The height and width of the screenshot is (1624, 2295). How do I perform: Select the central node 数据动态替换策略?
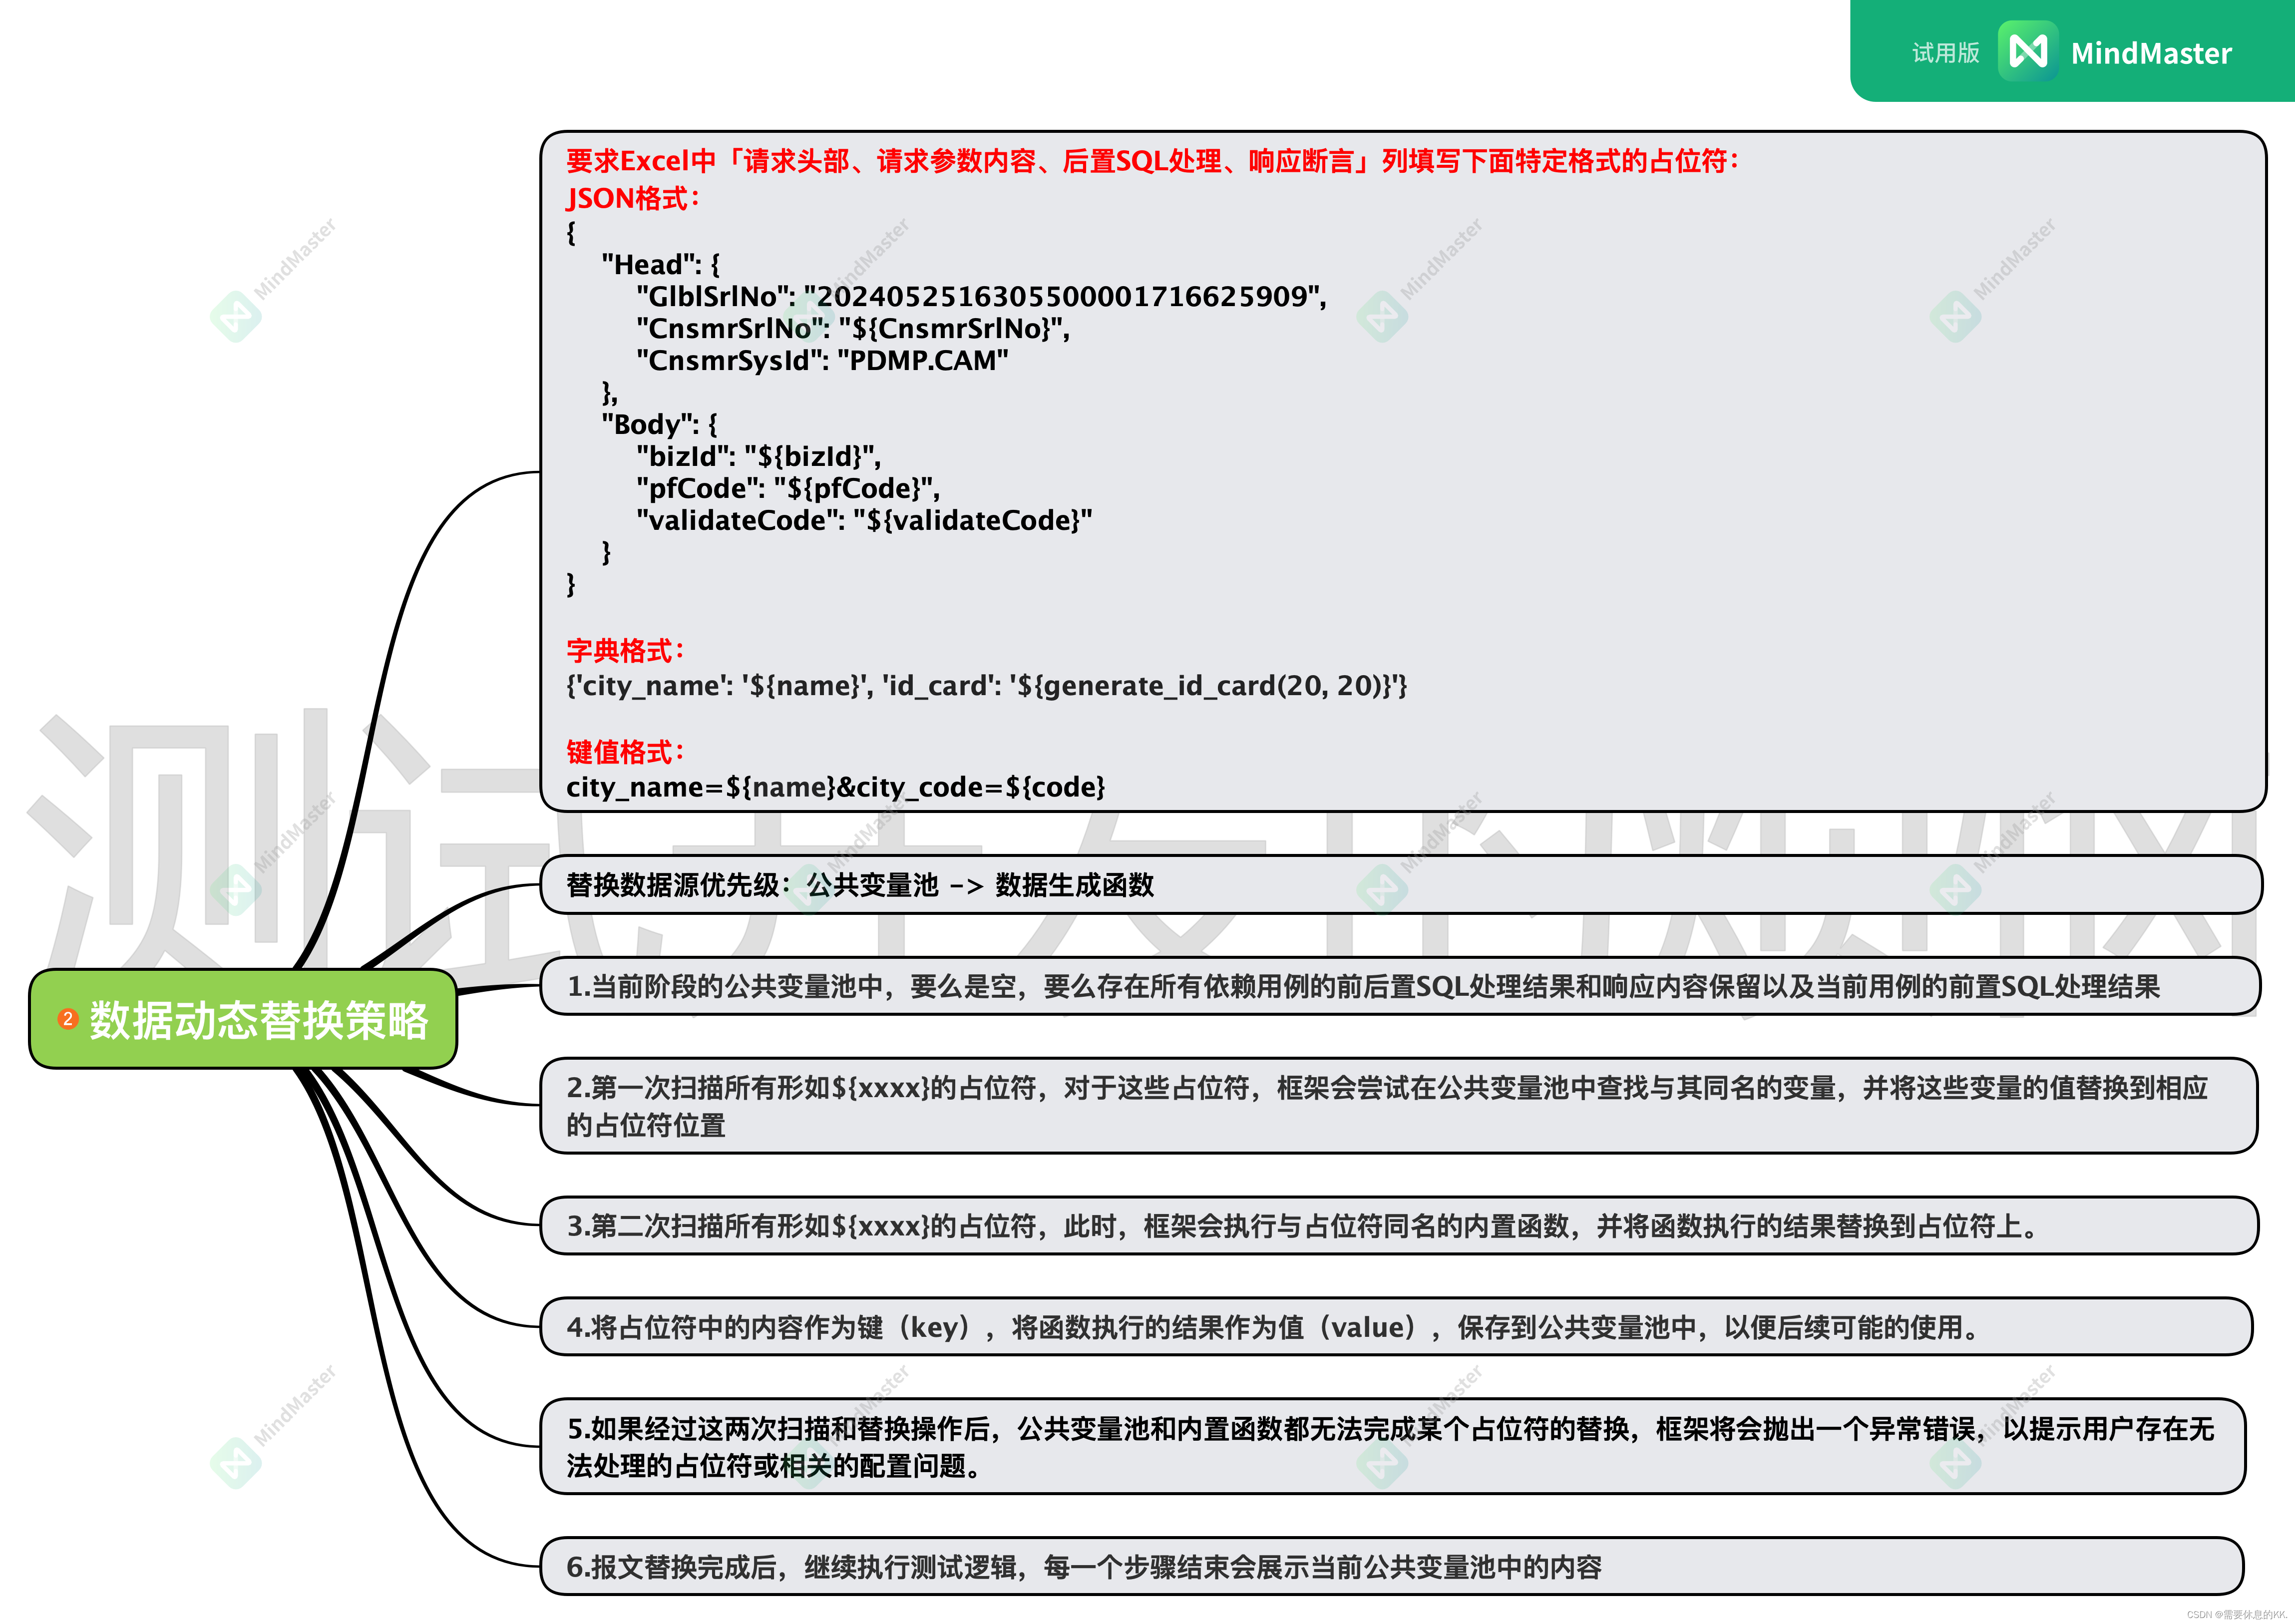pos(243,1019)
